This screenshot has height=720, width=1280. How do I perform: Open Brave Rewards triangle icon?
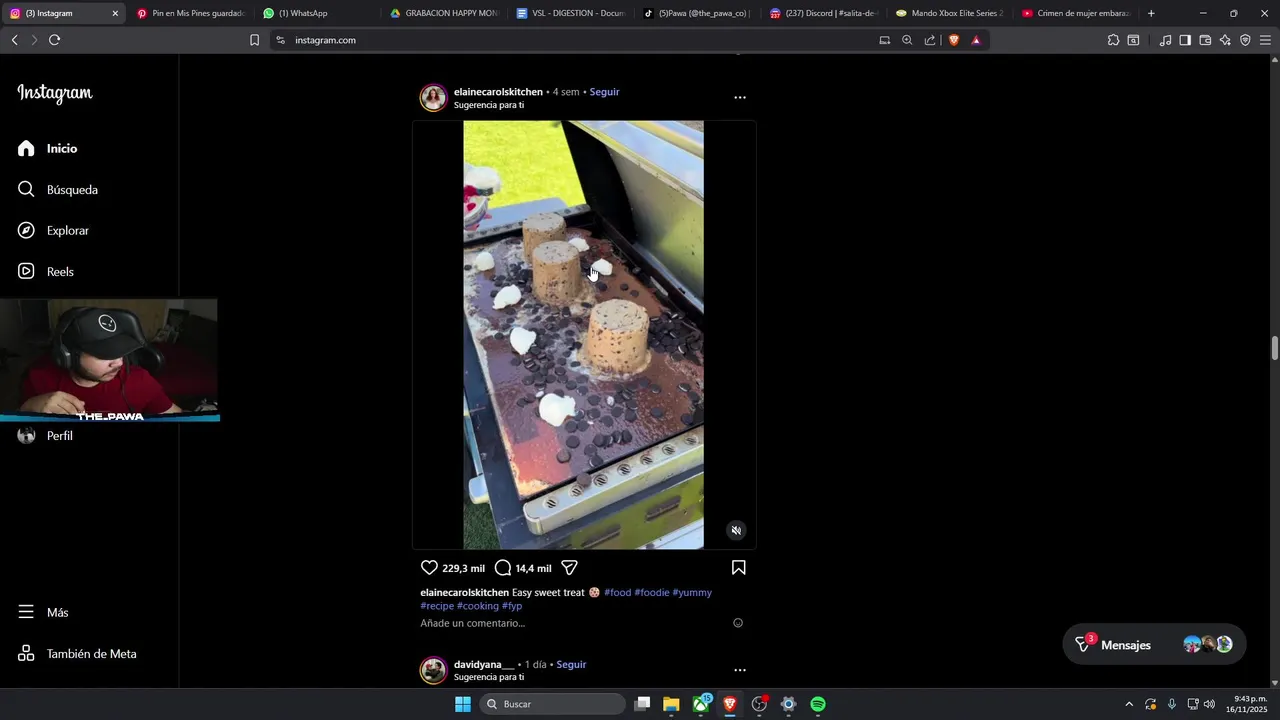pos(976,40)
